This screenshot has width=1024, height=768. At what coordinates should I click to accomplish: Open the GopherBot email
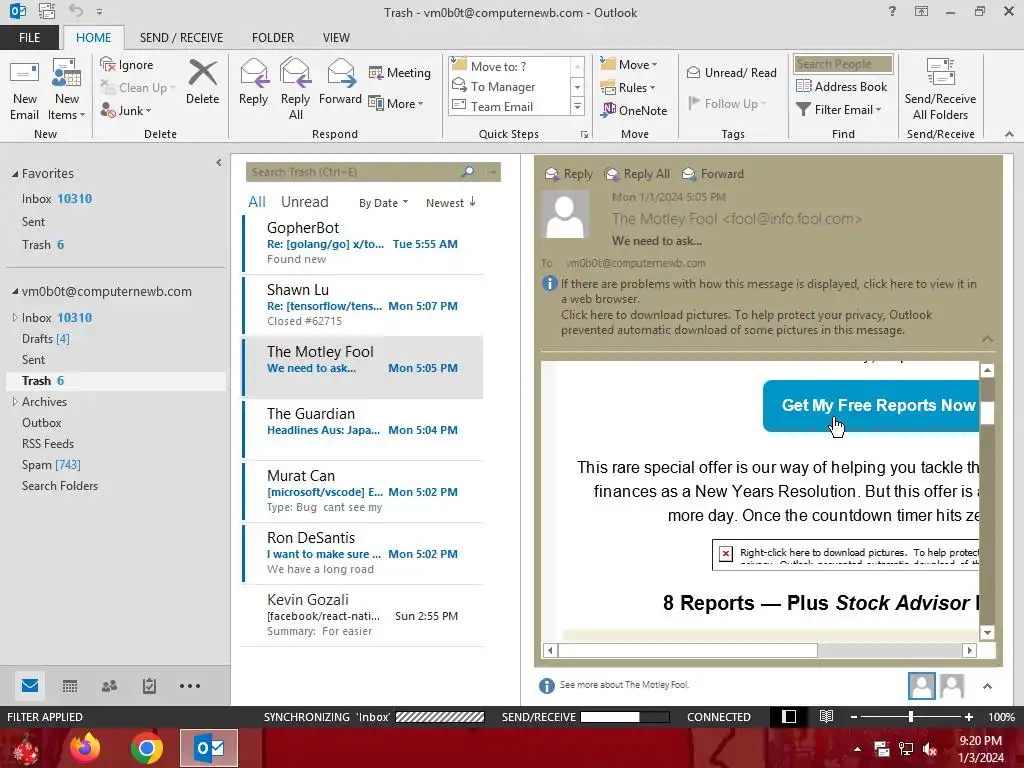[362, 243]
